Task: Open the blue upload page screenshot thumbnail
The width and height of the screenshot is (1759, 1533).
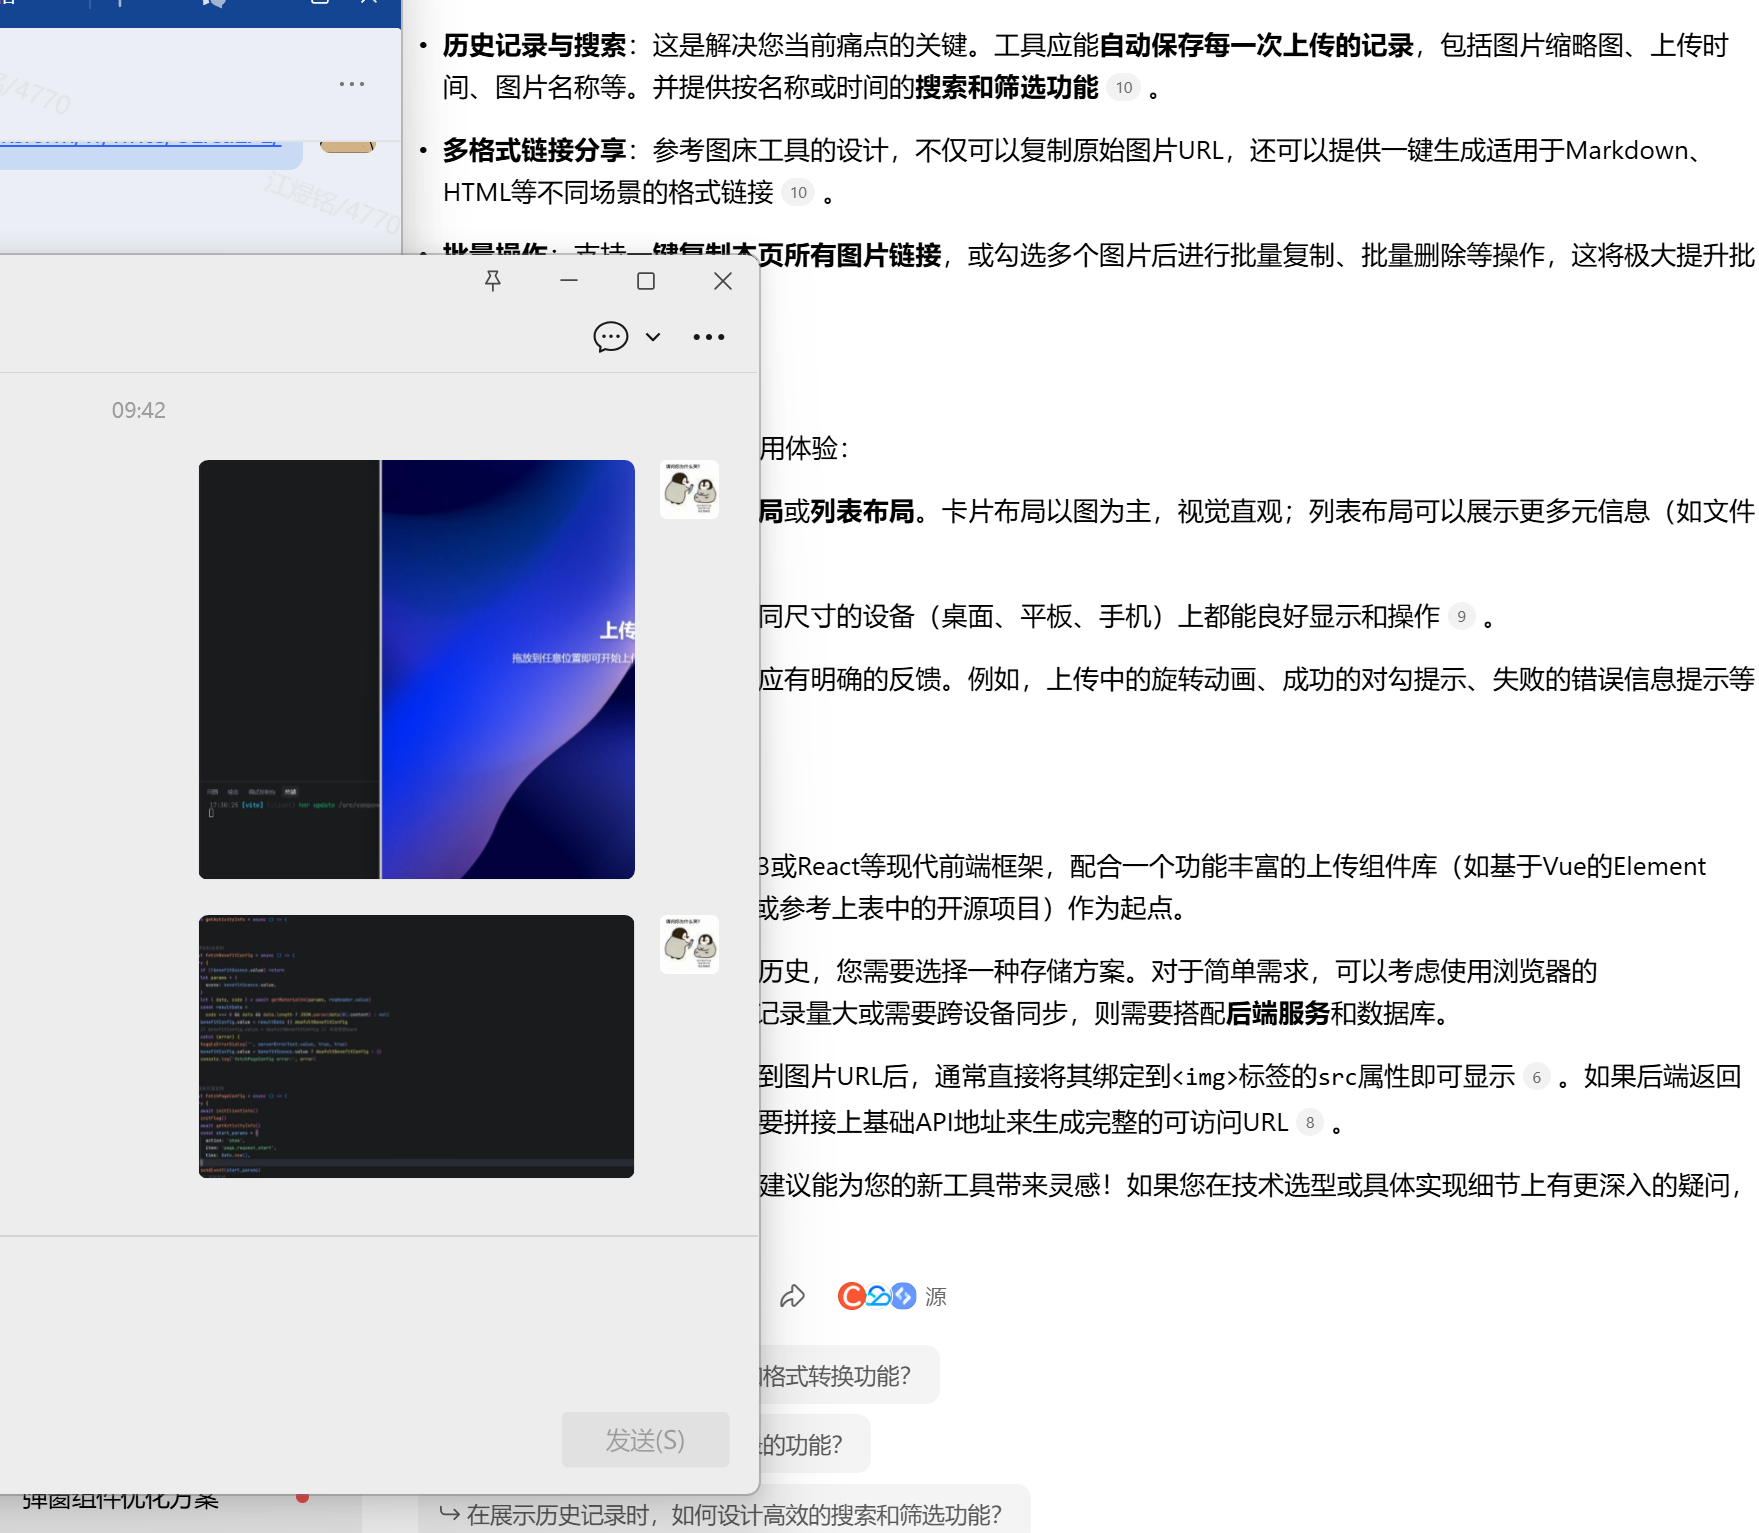Action: 416,669
